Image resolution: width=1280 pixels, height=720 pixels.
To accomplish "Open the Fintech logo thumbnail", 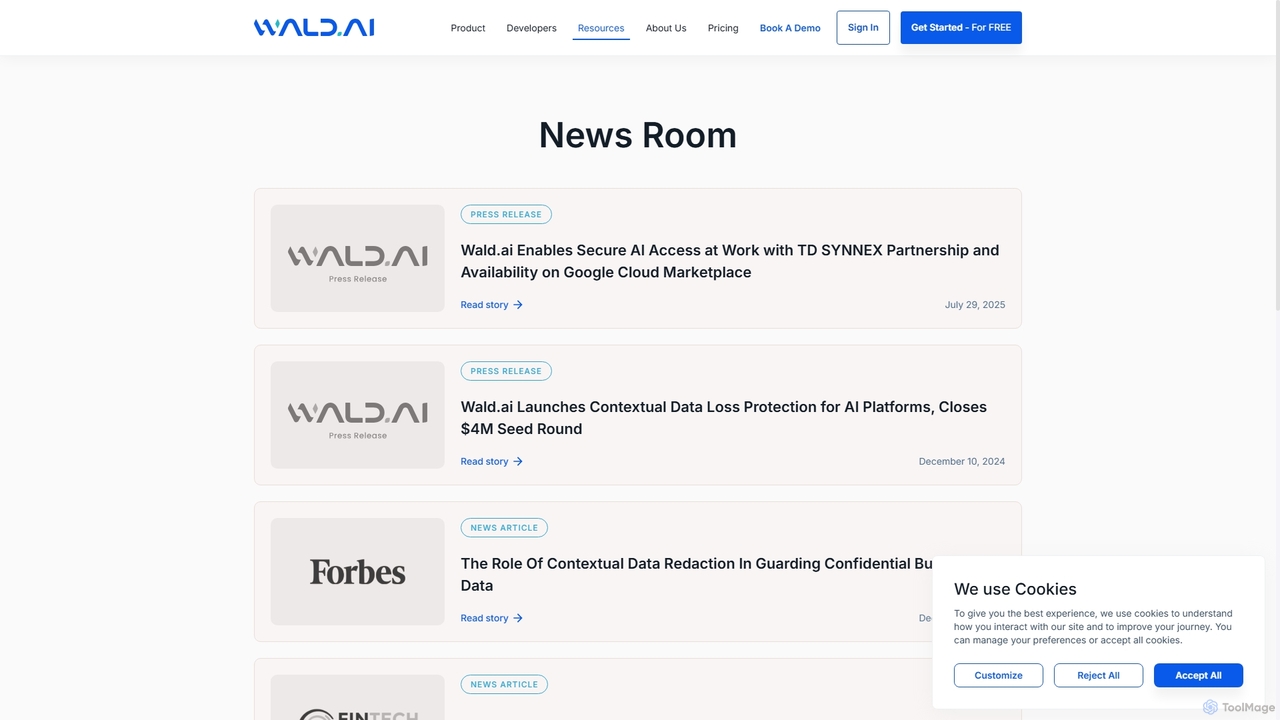I will point(358,698).
